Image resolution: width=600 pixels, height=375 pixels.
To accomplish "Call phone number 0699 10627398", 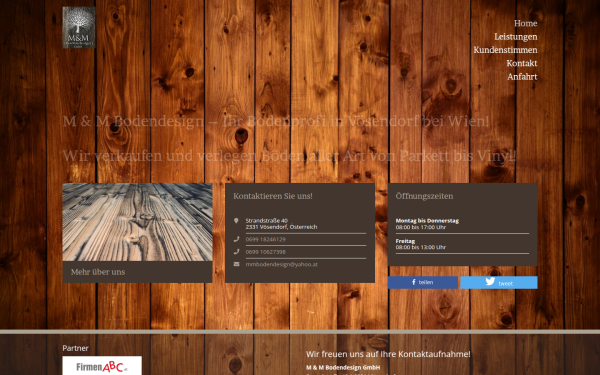I will (266, 252).
